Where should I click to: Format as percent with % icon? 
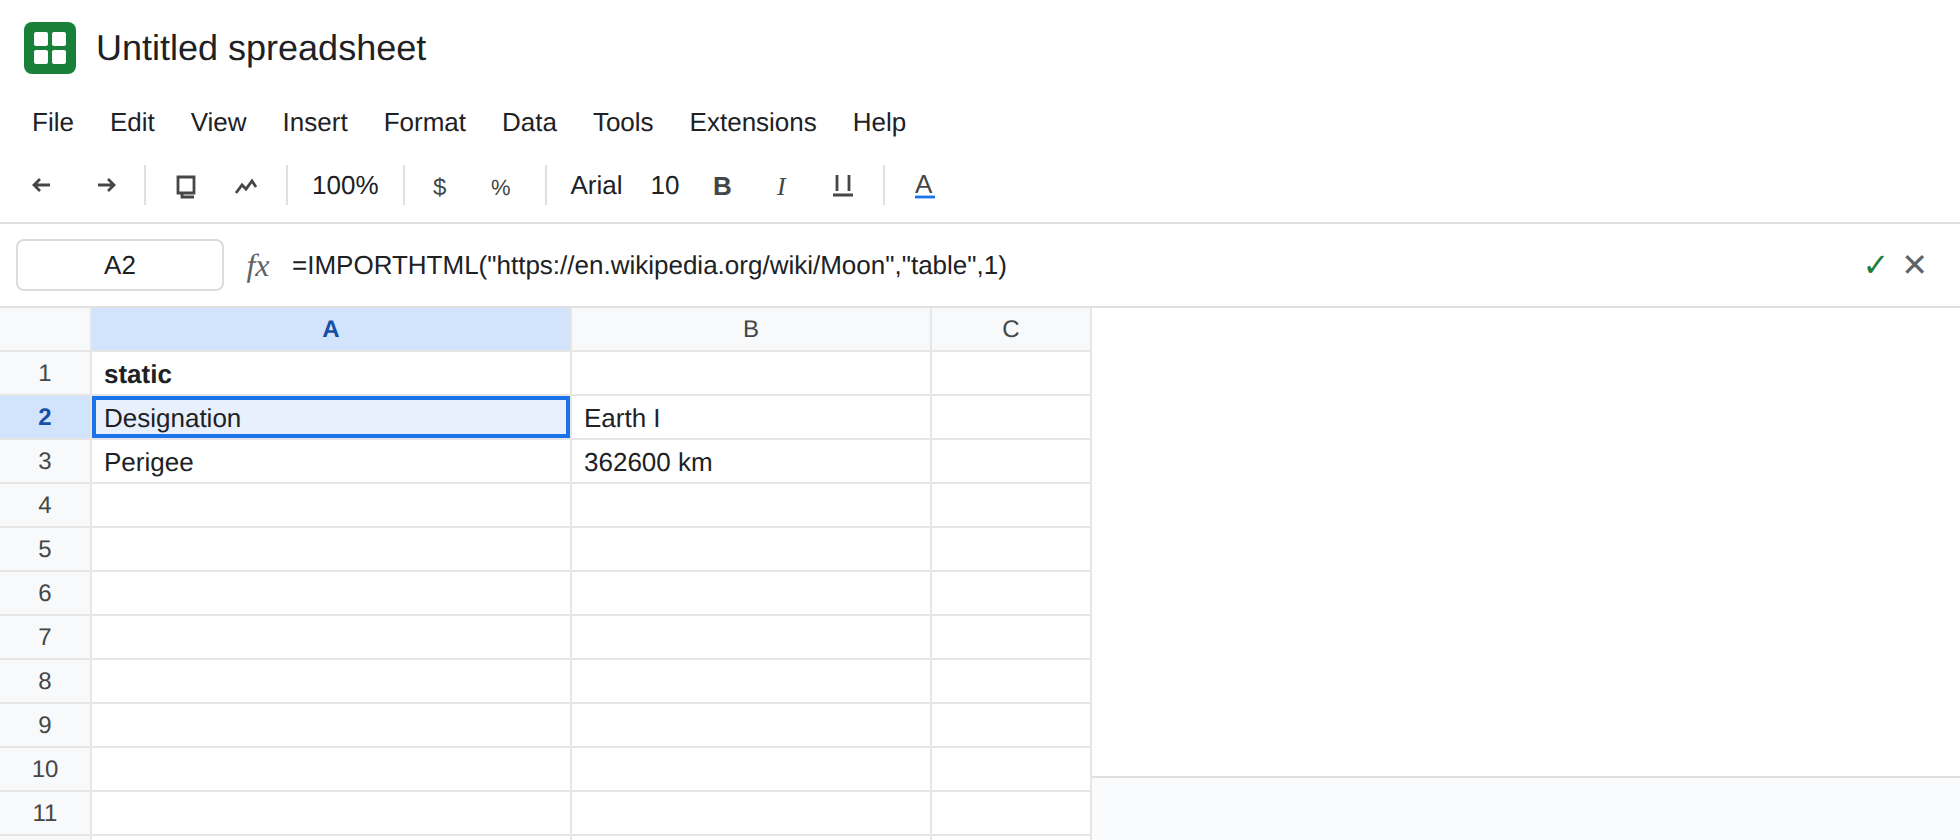[x=501, y=187]
